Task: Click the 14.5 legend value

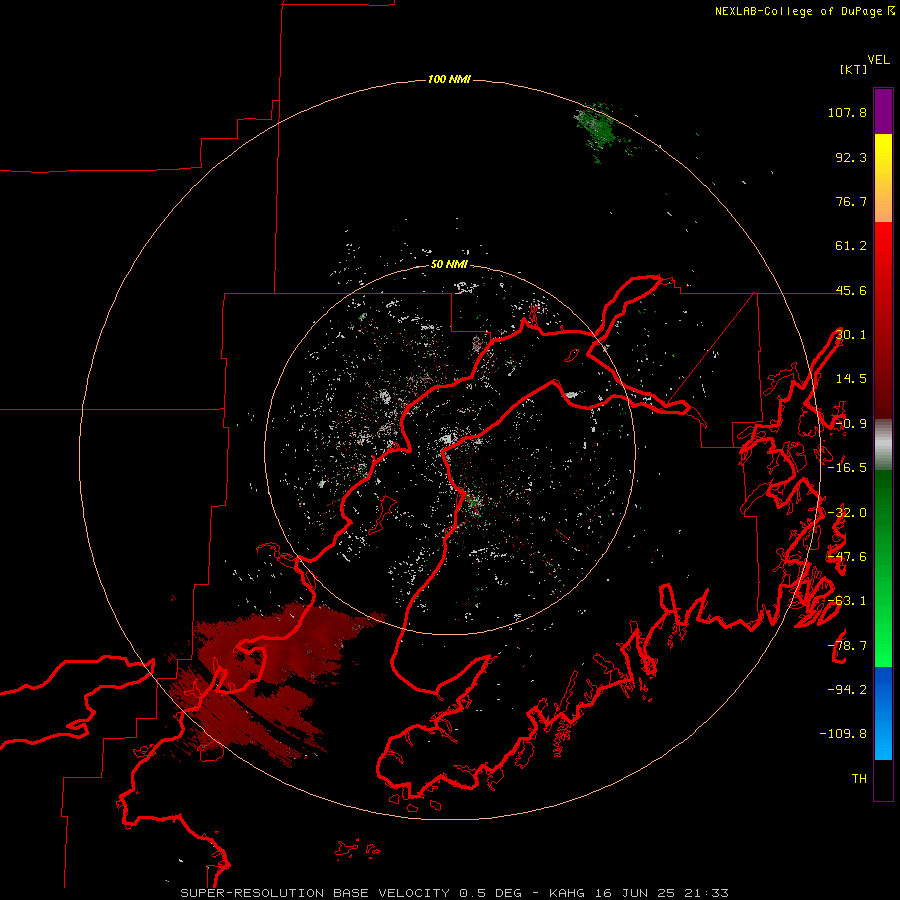Action: 851,379
